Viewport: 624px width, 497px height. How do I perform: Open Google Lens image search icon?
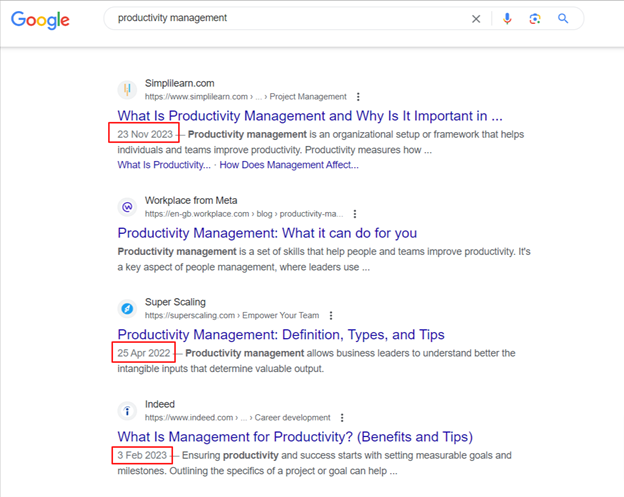pyautogui.click(x=535, y=19)
